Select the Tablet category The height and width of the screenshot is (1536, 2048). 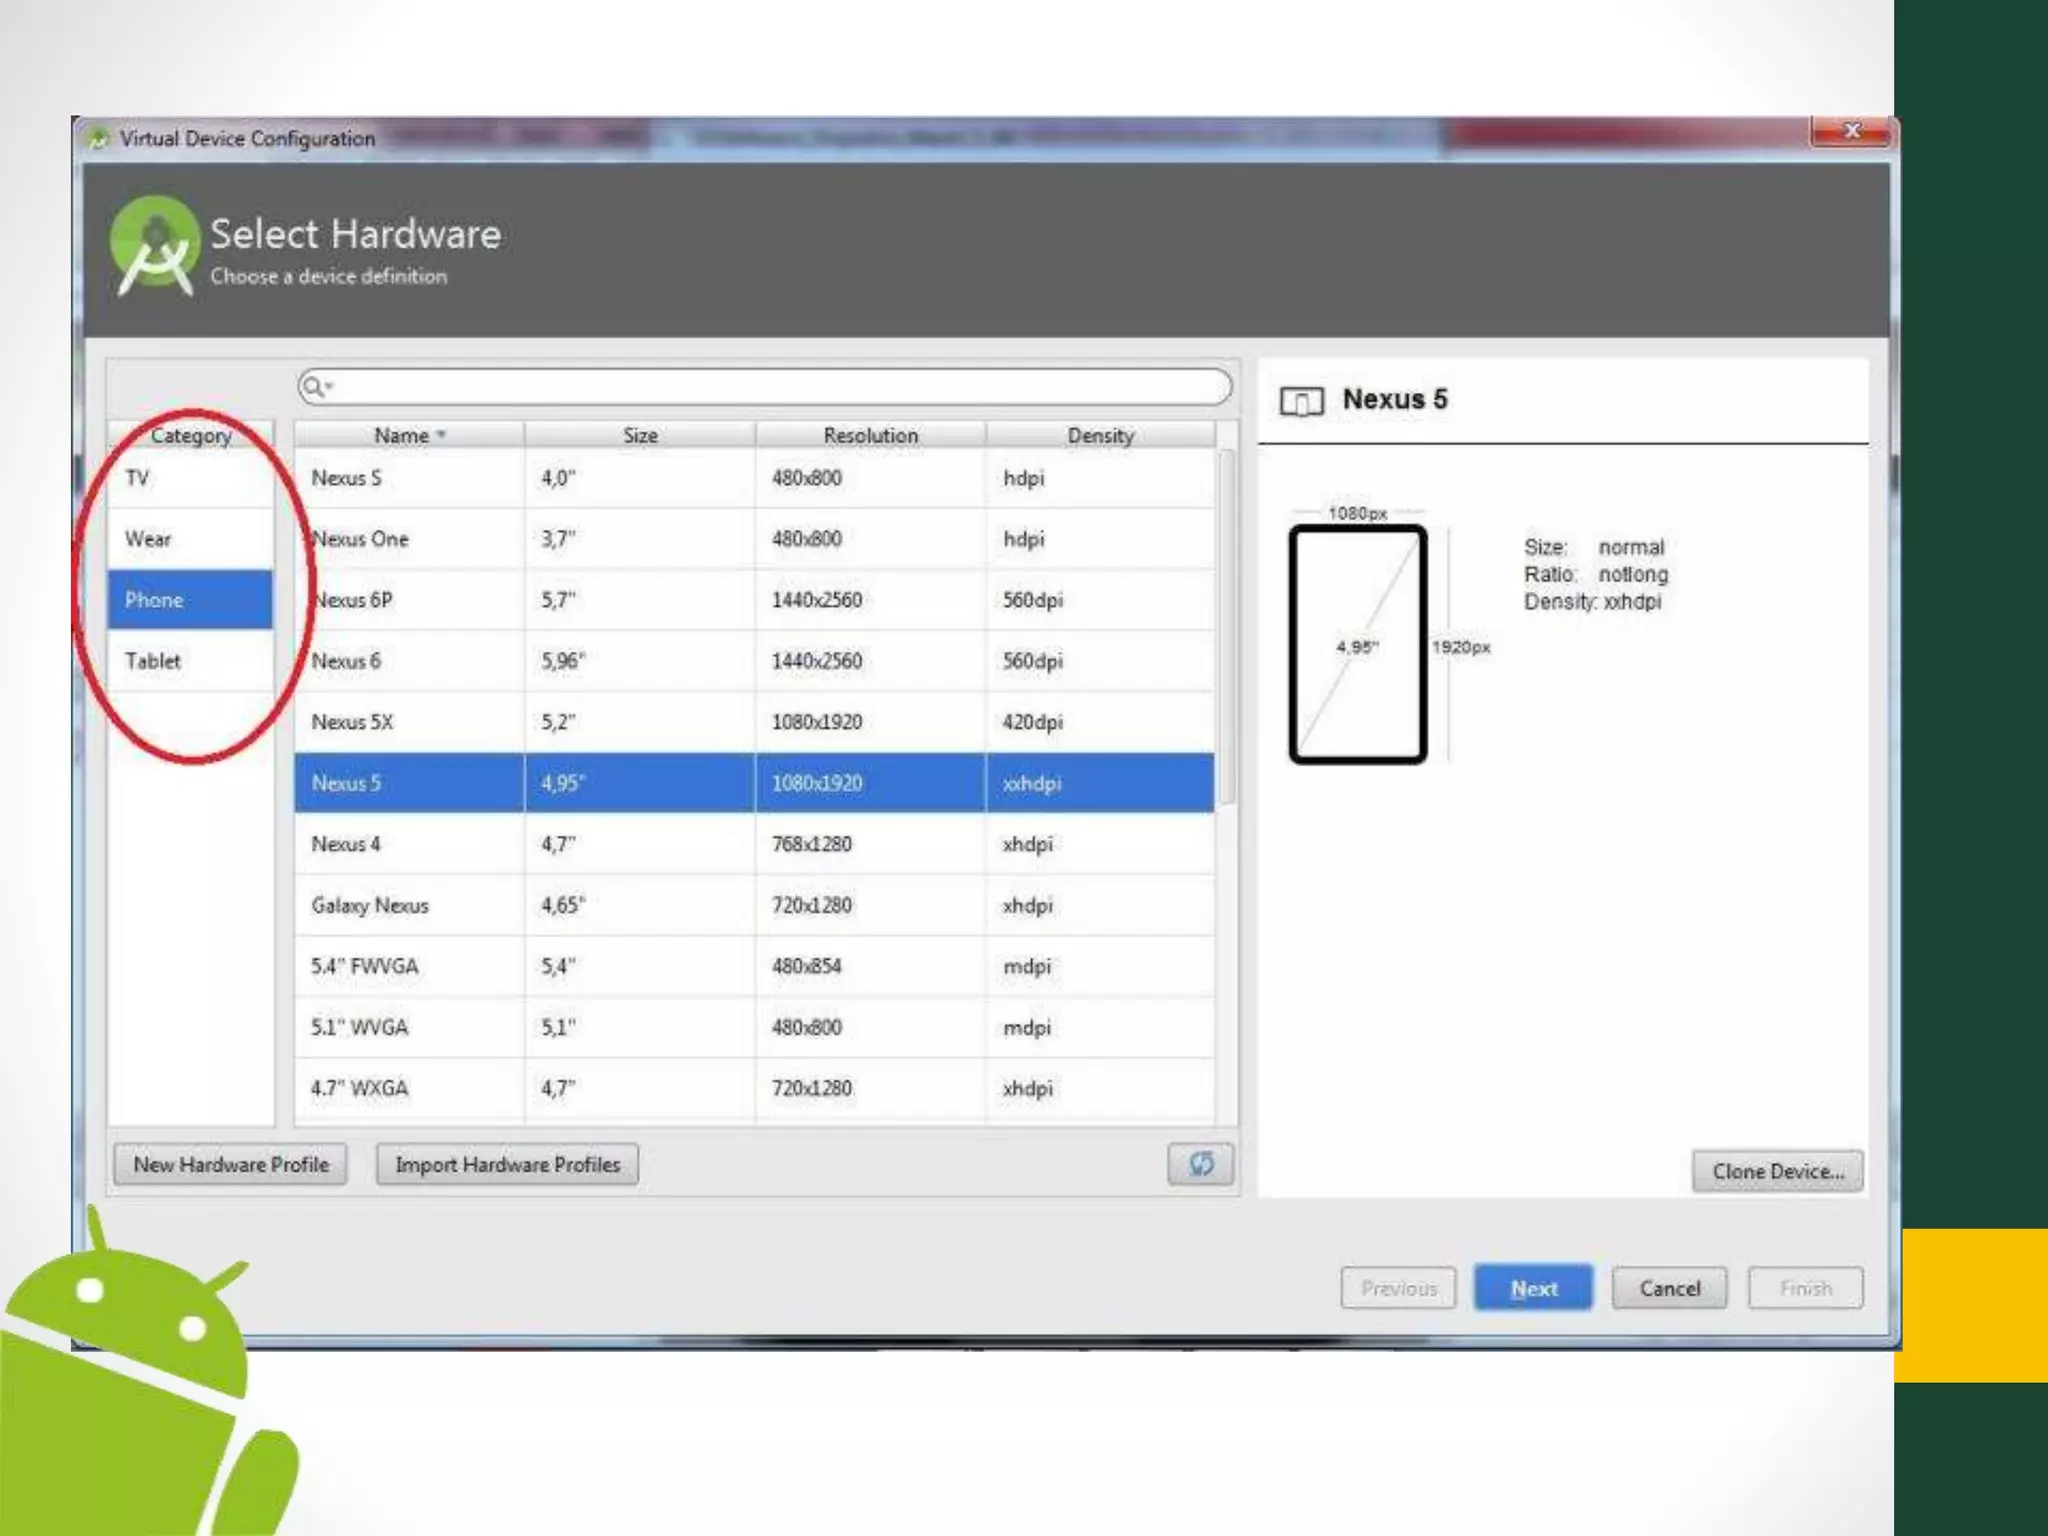pos(190,661)
